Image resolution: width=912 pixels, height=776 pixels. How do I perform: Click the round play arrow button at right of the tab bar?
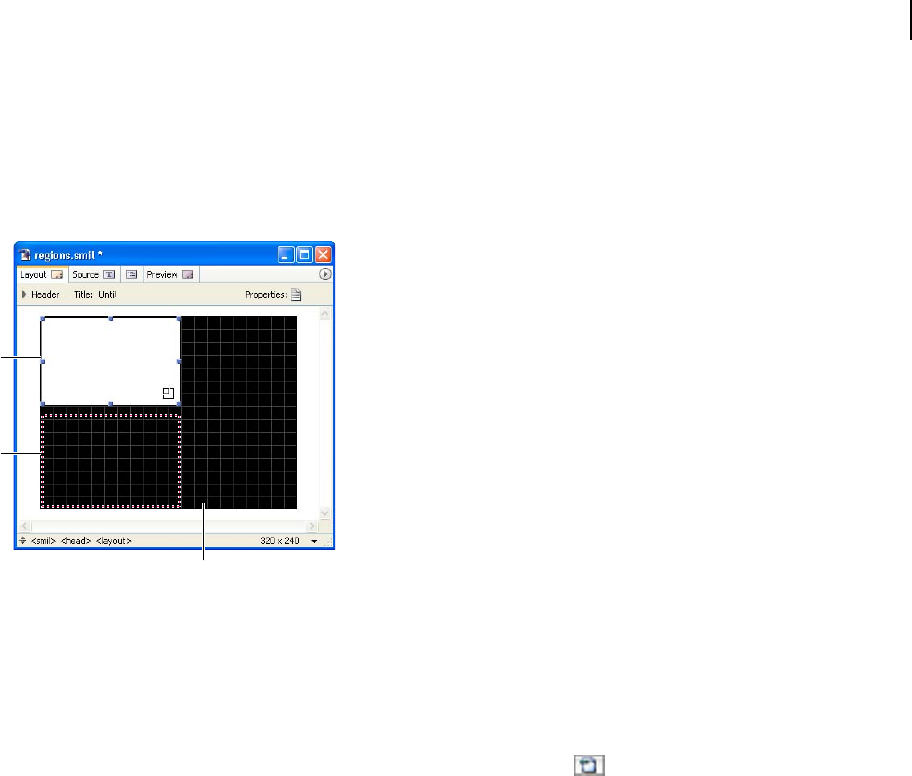(x=325, y=274)
